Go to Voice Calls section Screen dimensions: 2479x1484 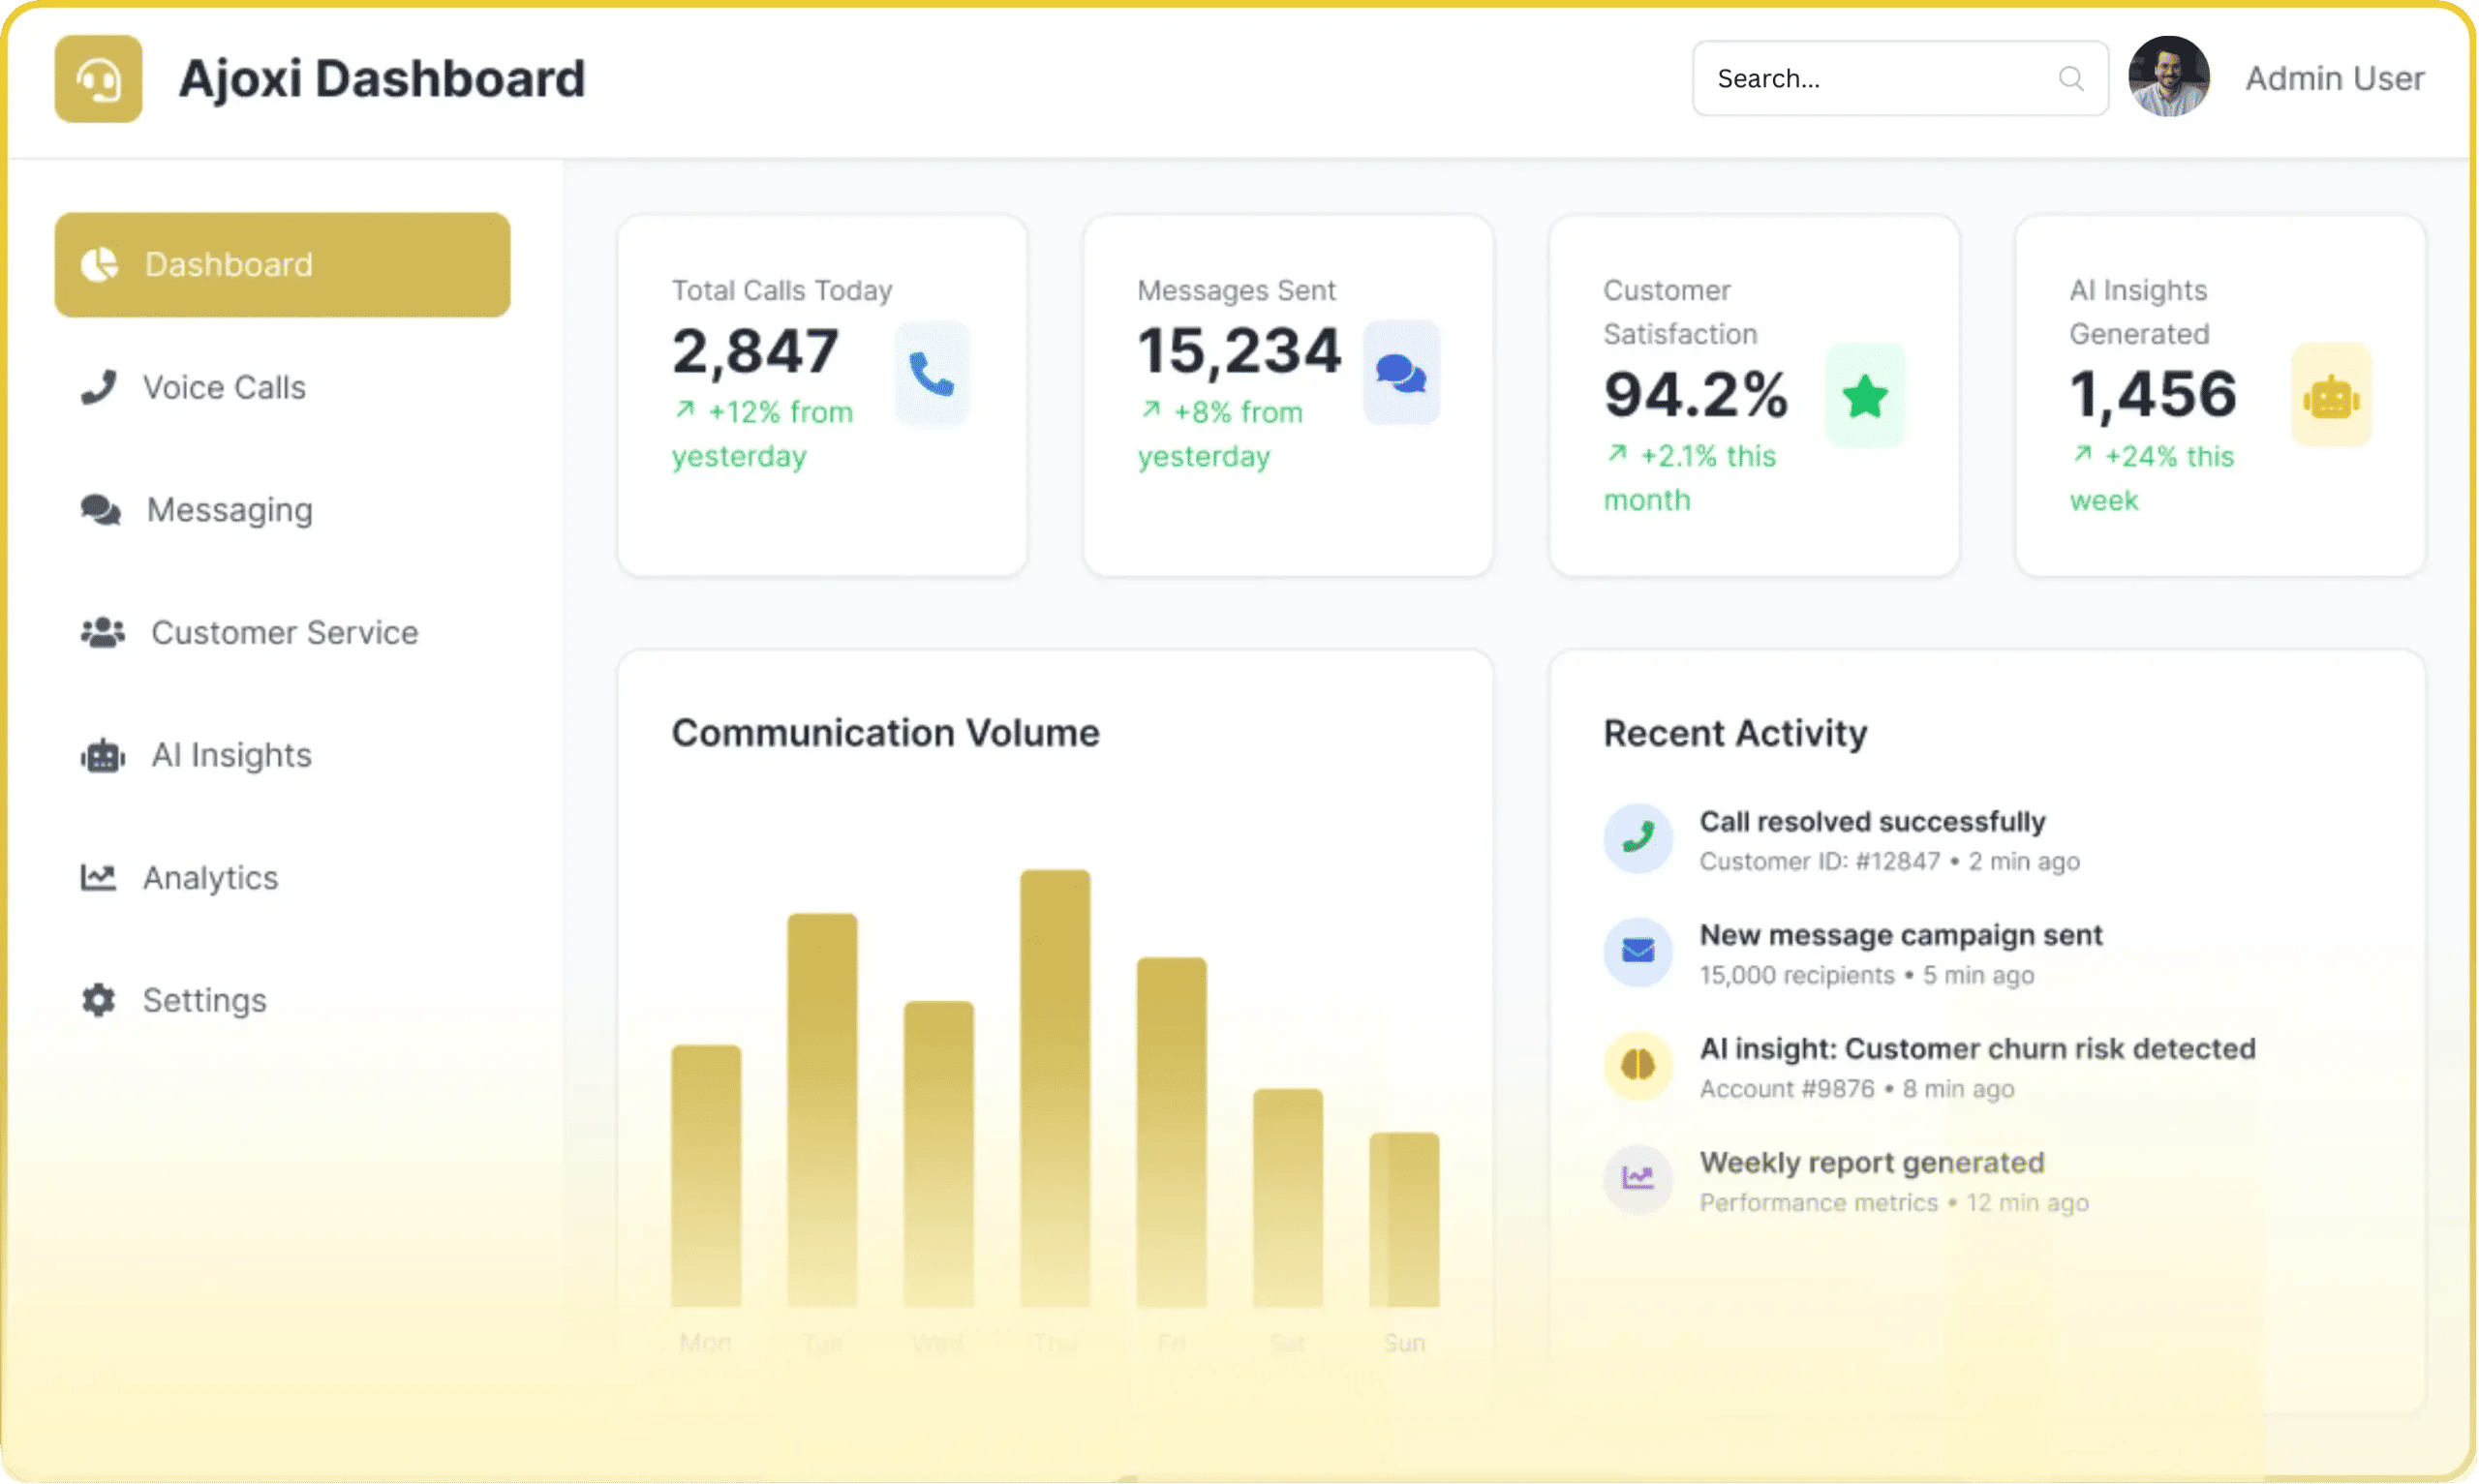[283, 388]
